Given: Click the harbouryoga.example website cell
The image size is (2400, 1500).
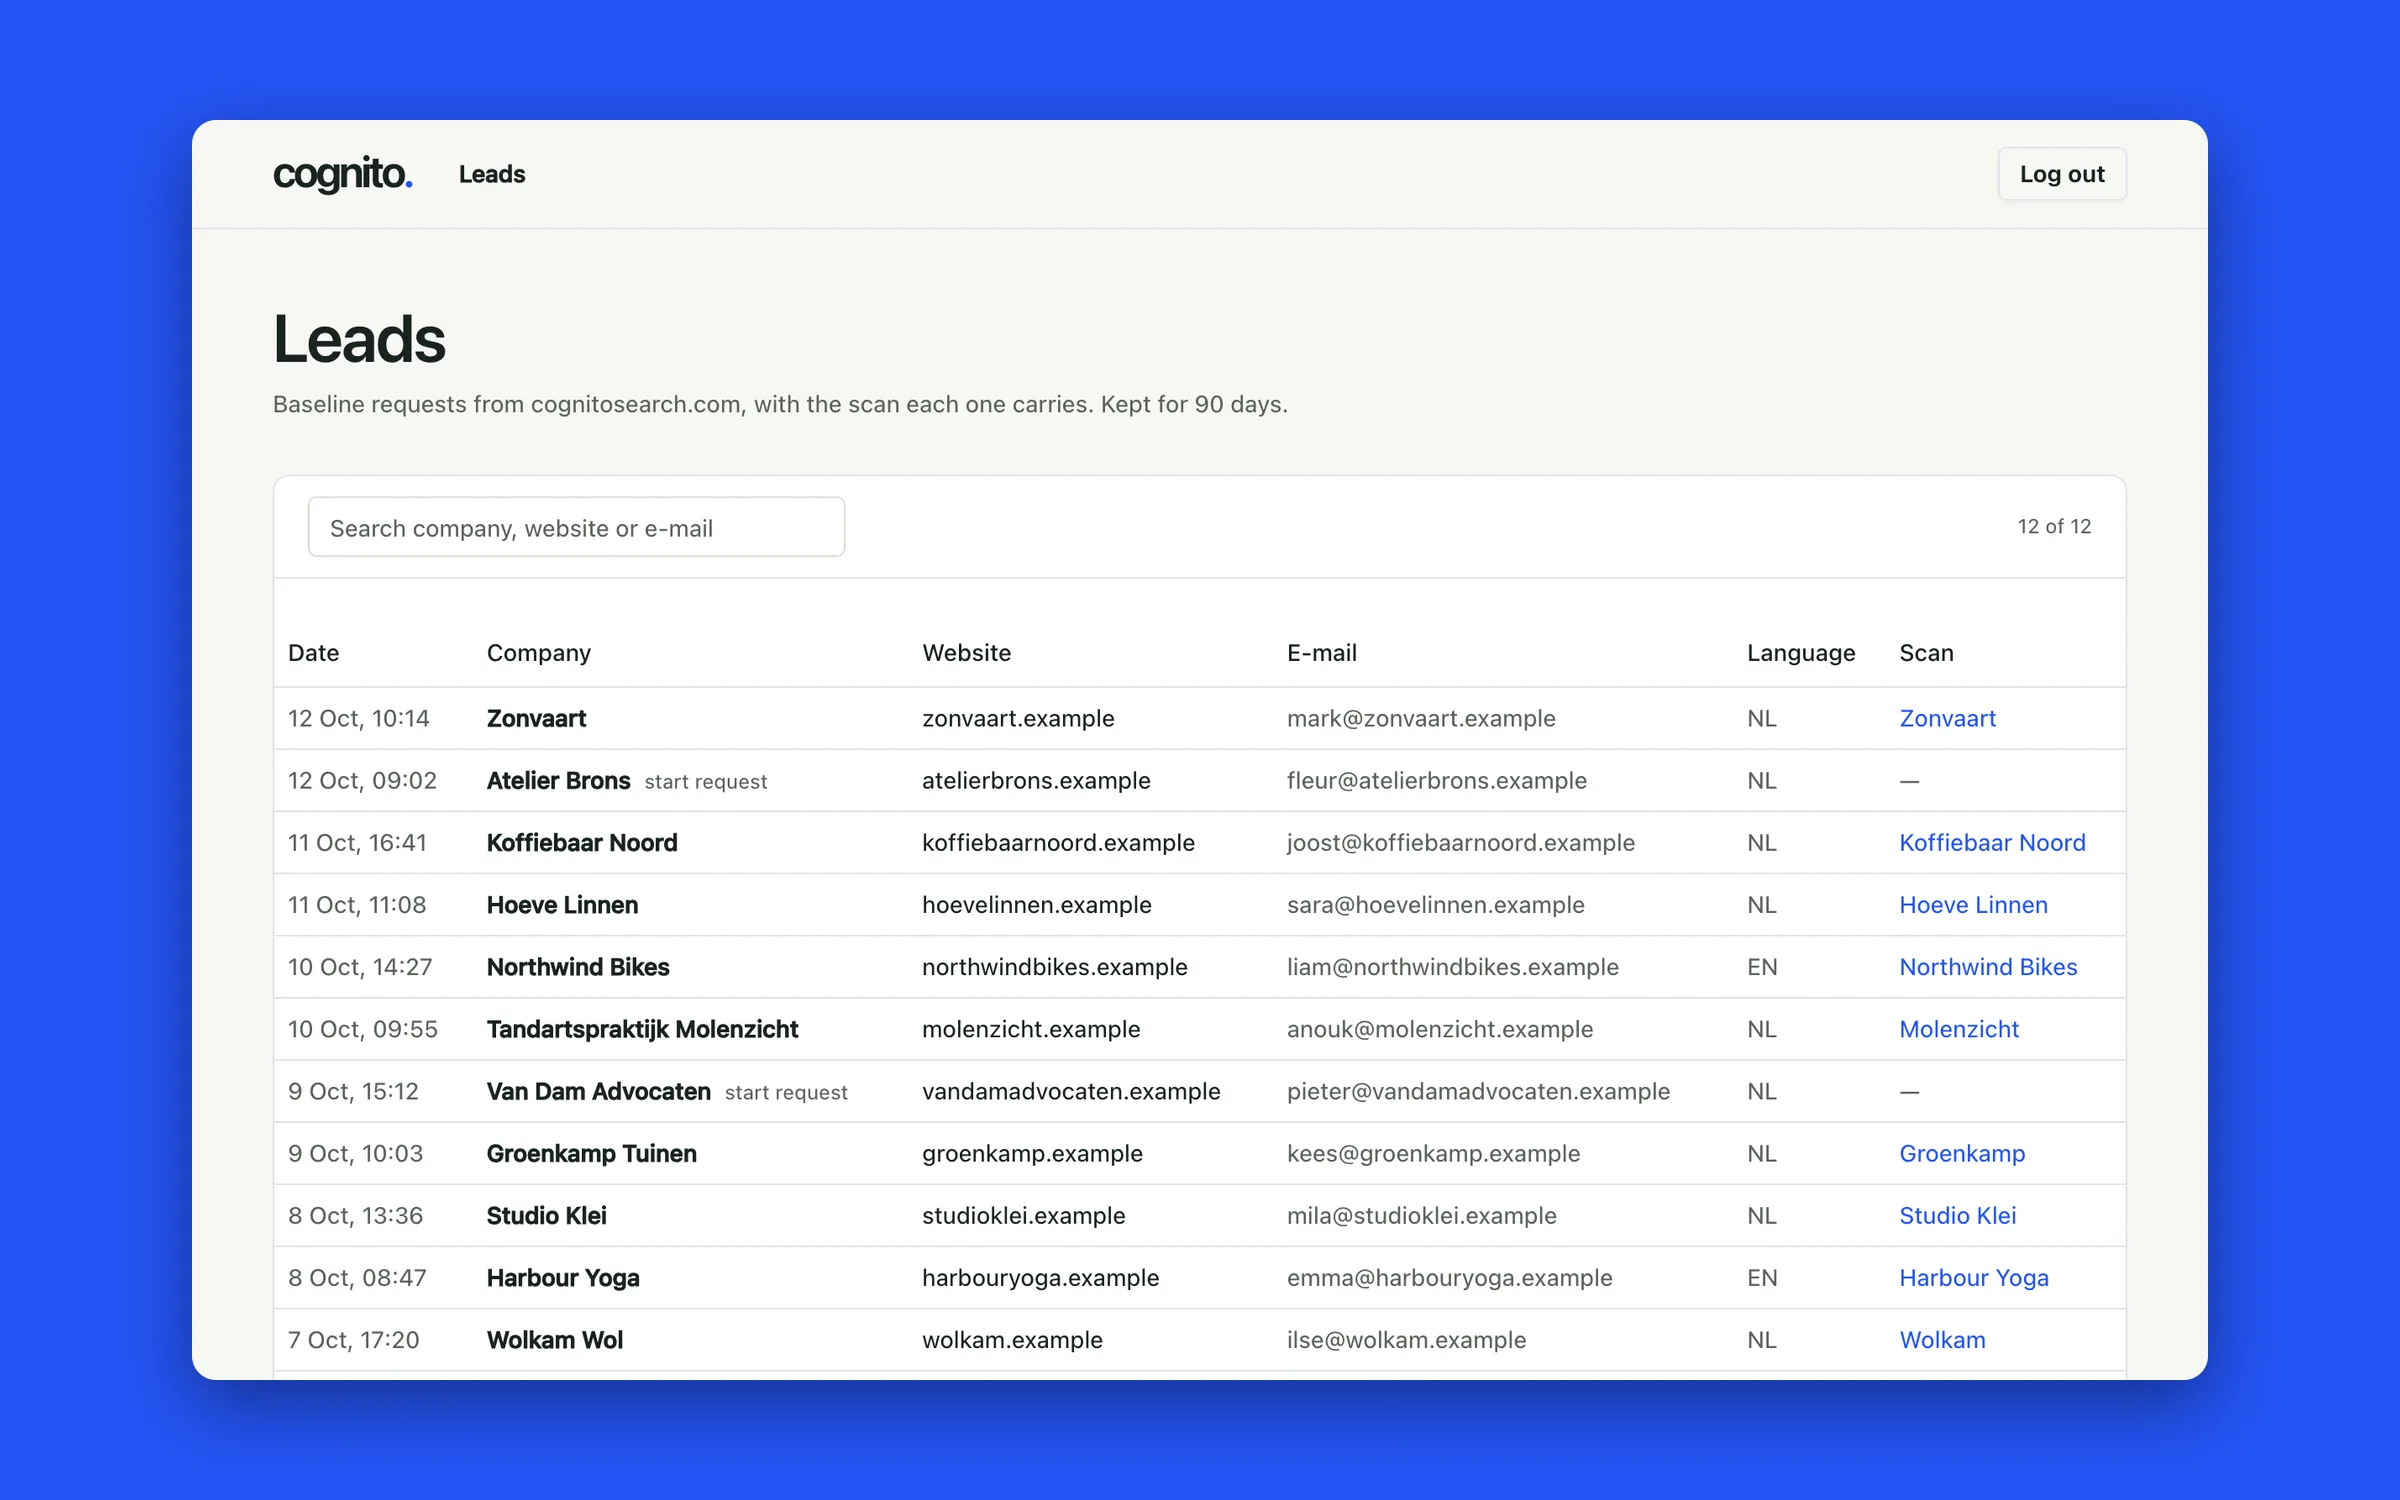Looking at the screenshot, I should 1040,1277.
